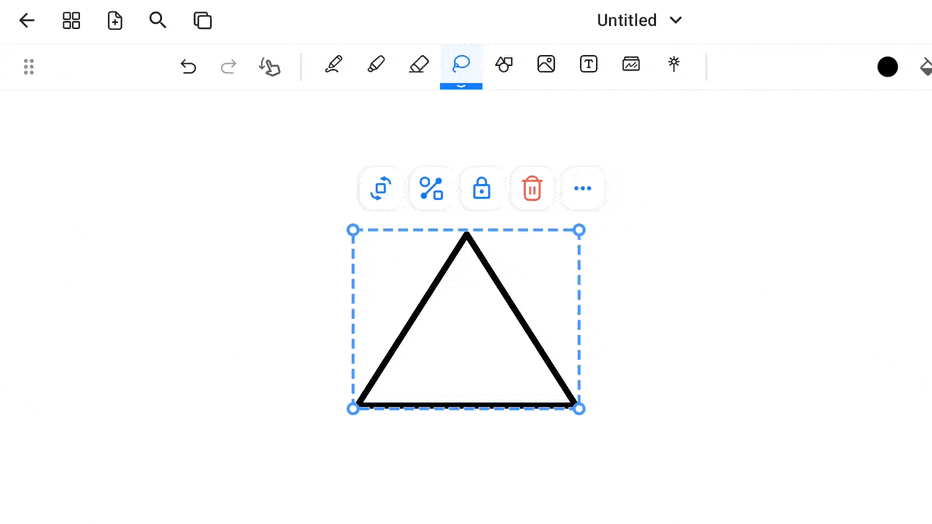The width and height of the screenshot is (932, 524).
Task: Select the Lasso selection tool
Action: coord(461,64)
